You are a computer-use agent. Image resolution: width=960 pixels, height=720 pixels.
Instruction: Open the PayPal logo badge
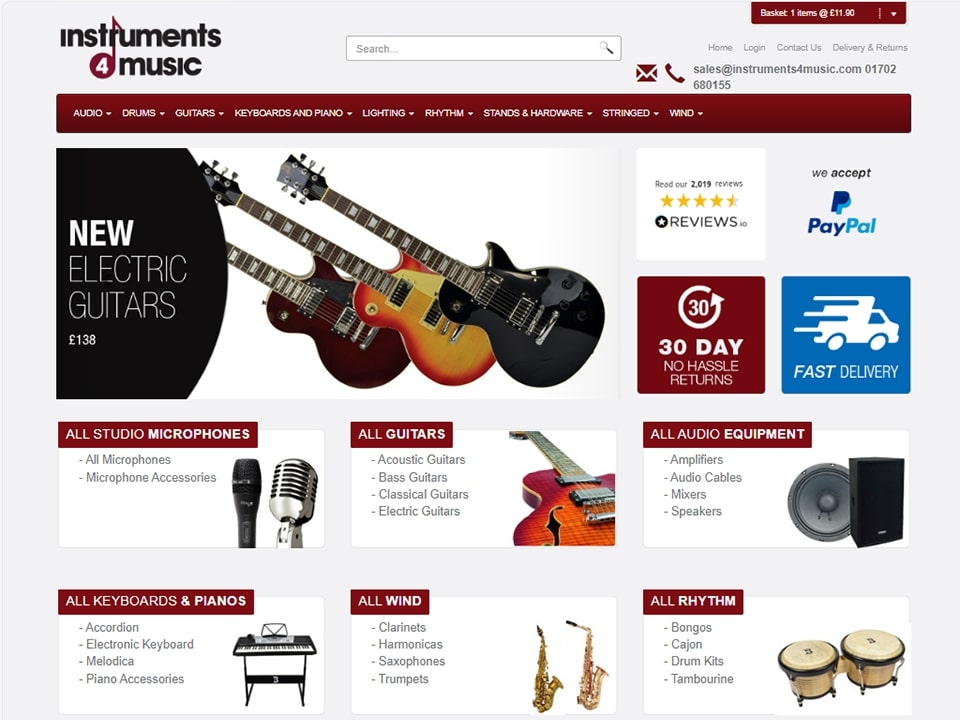coord(841,213)
